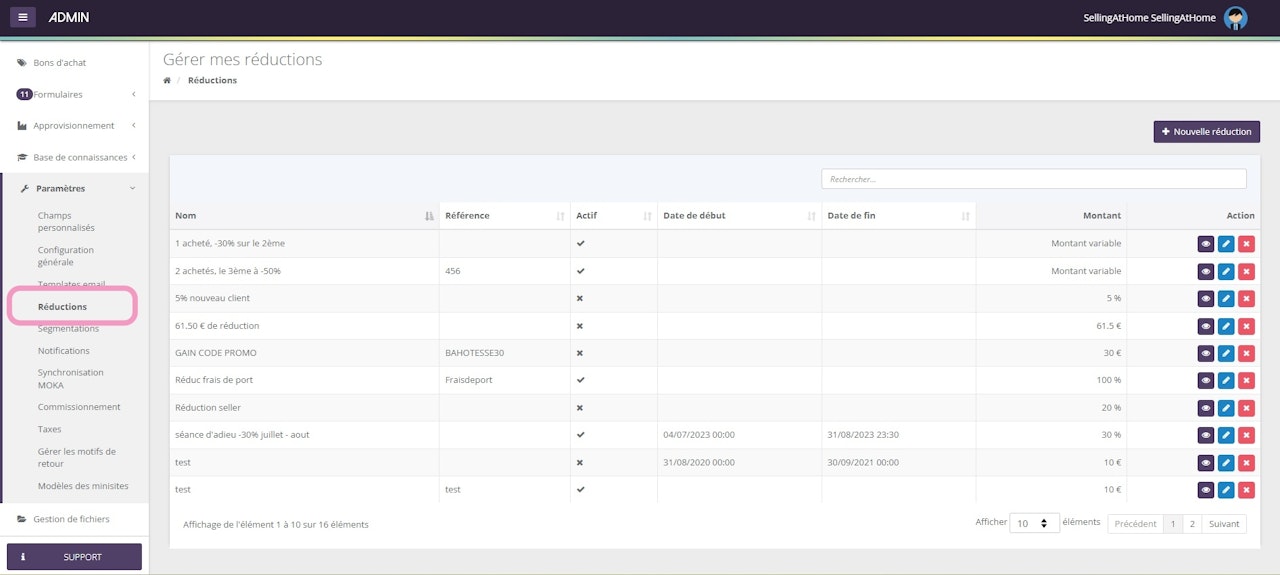
Task: Click the Rechercher search field
Action: pyautogui.click(x=1033, y=179)
